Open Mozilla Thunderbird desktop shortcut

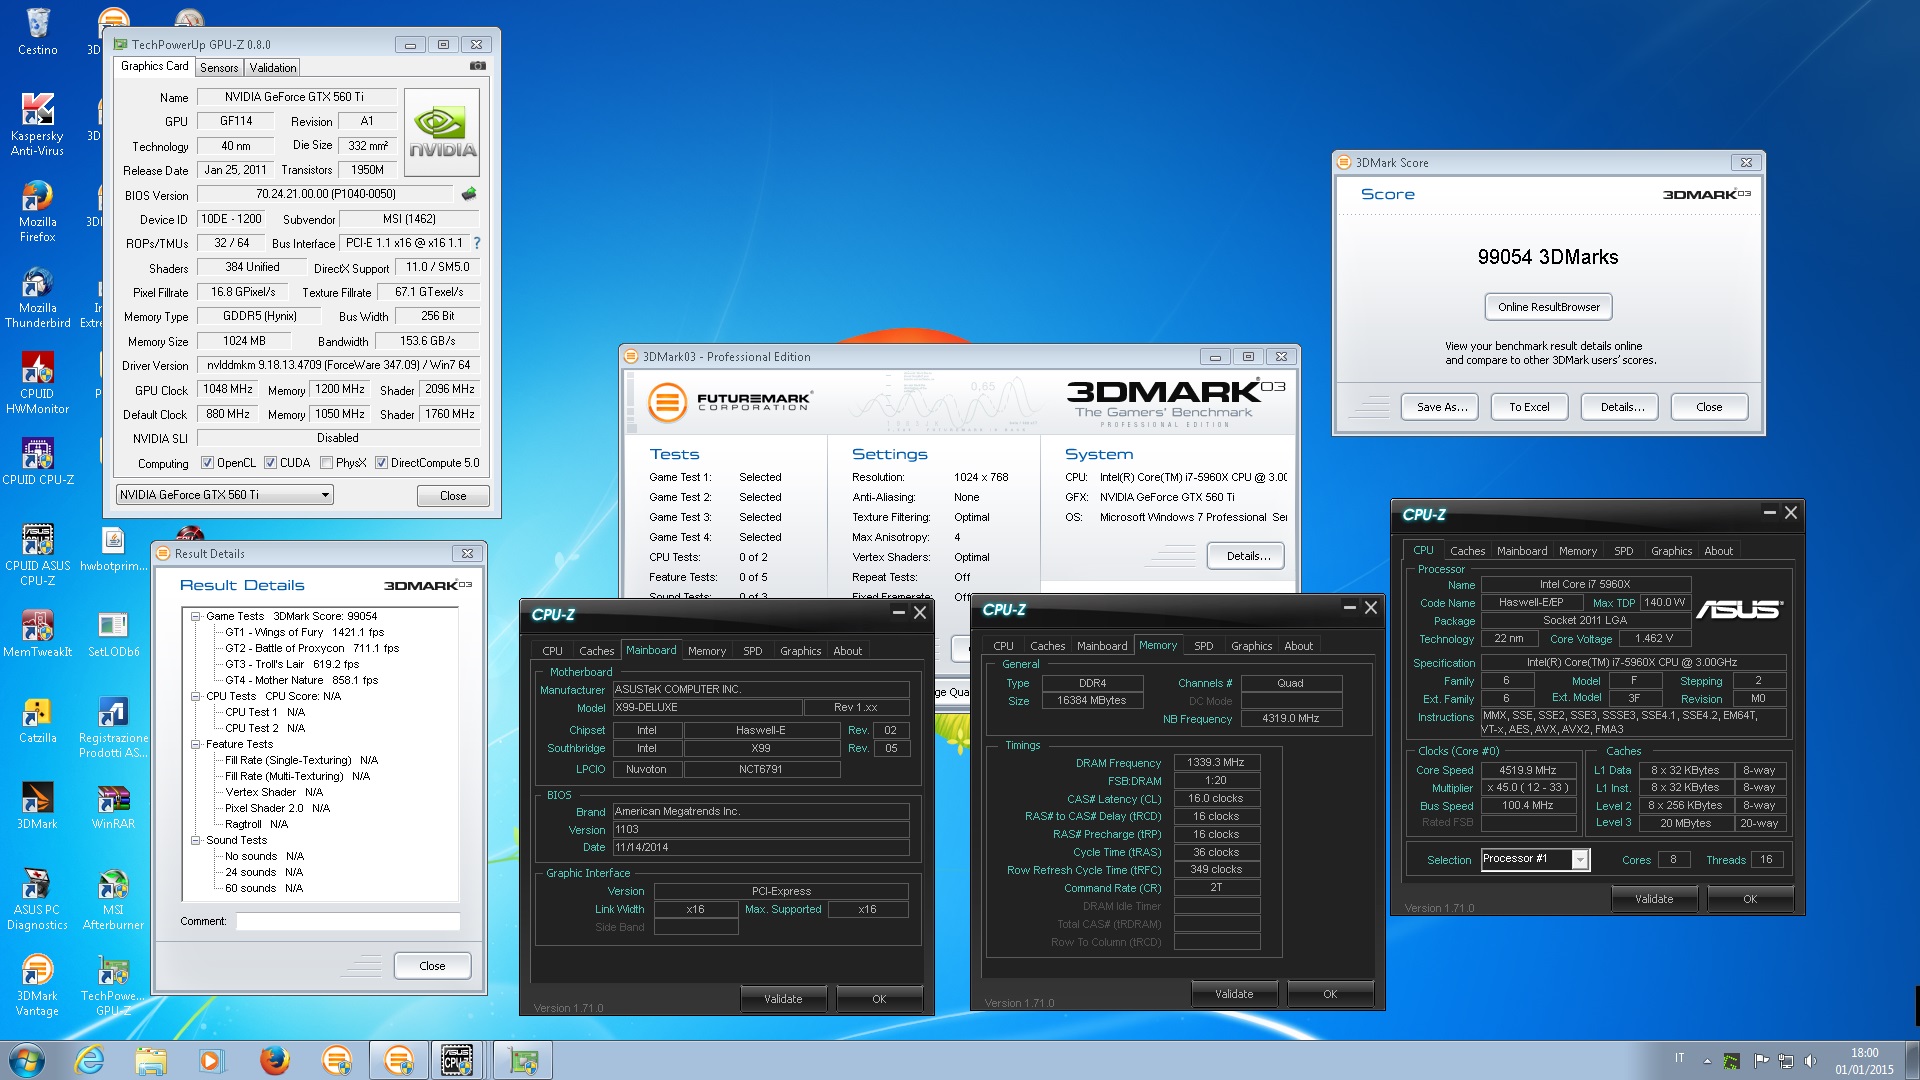(38, 297)
